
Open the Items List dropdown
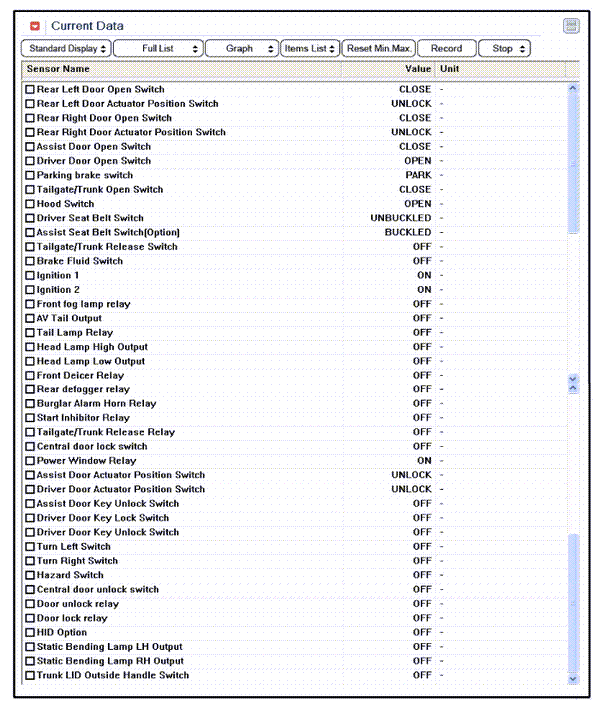[x=310, y=48]
